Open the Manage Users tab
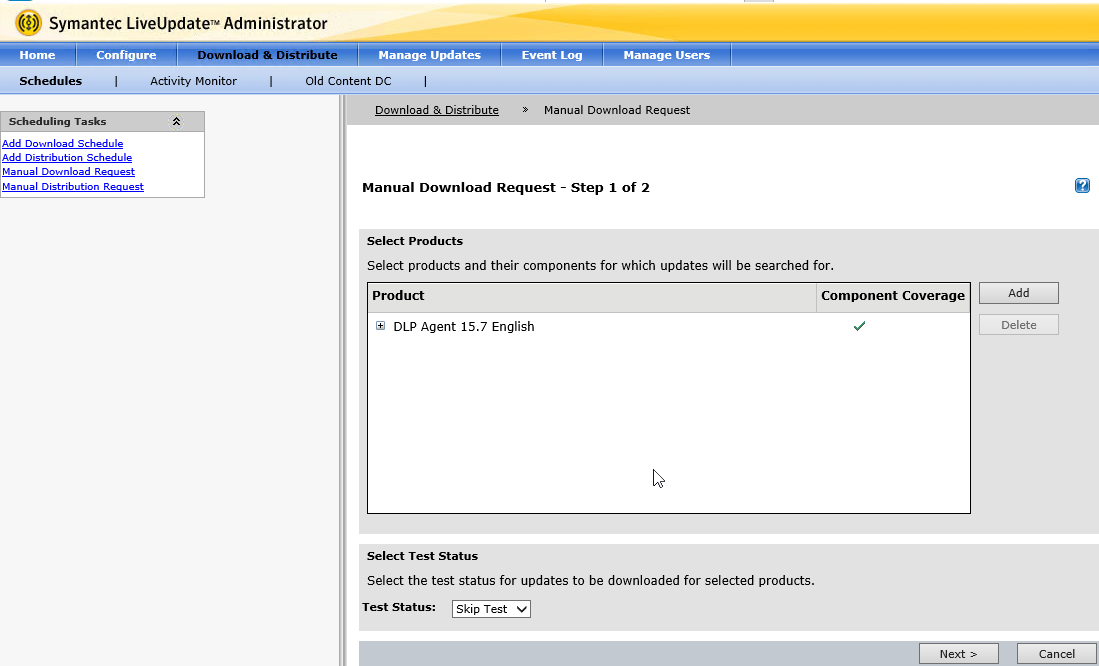Viewport: 1099px width, 666px height. [667, 55]
